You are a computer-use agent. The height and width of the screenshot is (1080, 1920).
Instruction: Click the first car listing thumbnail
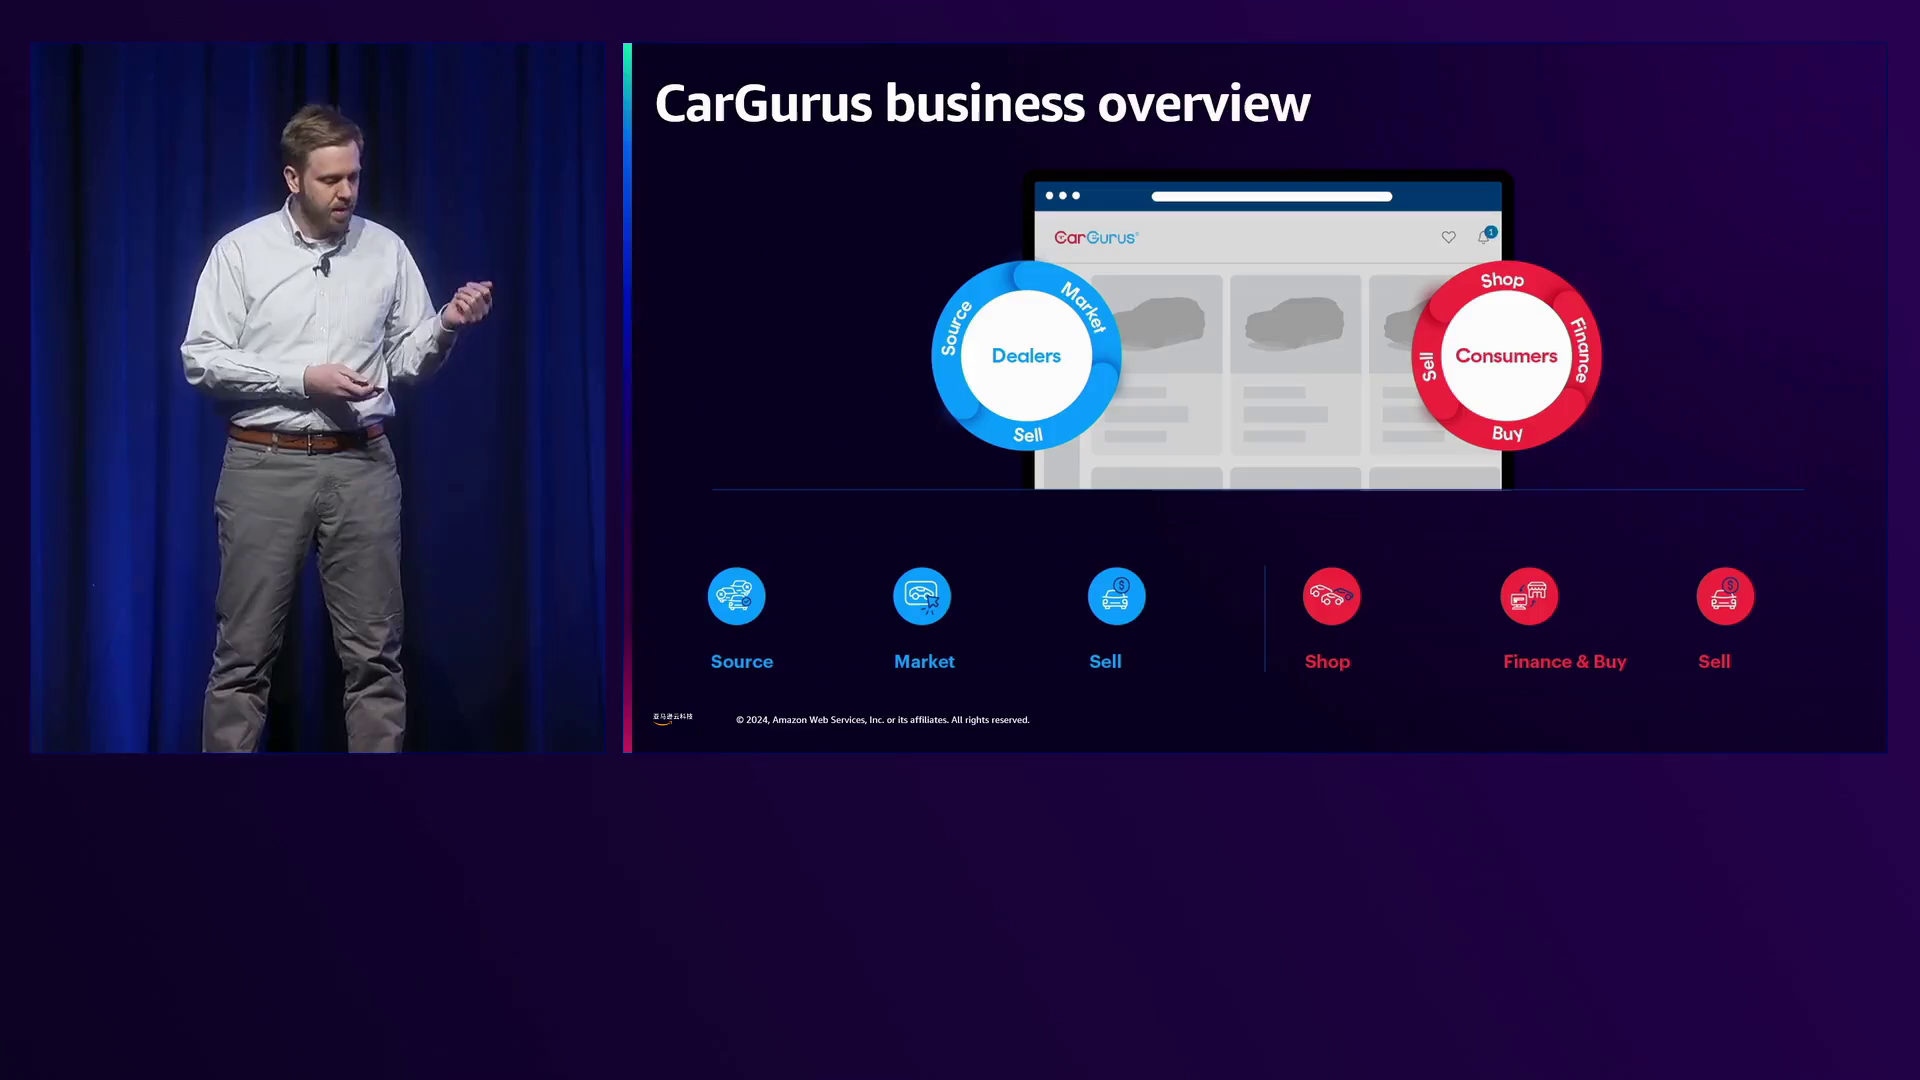click(1160, 324)
